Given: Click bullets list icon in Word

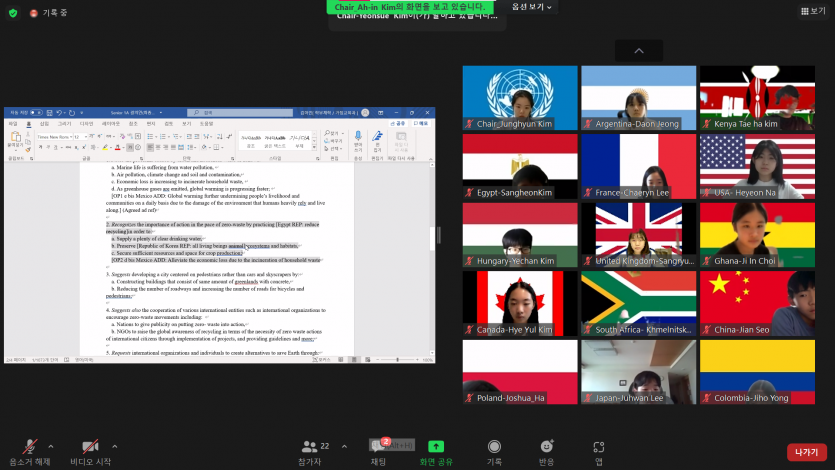Looking at the screenshot, I should [150, 136].
